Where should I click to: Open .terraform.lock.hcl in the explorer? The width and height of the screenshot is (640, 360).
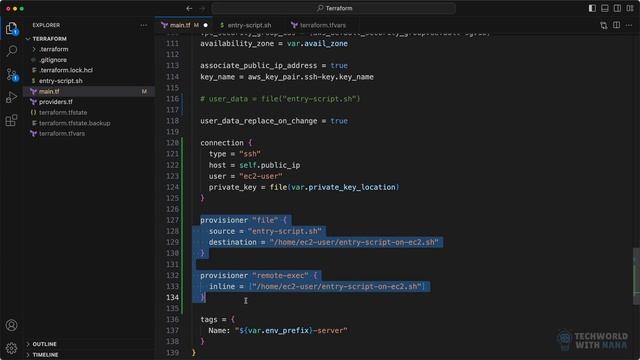66,70
